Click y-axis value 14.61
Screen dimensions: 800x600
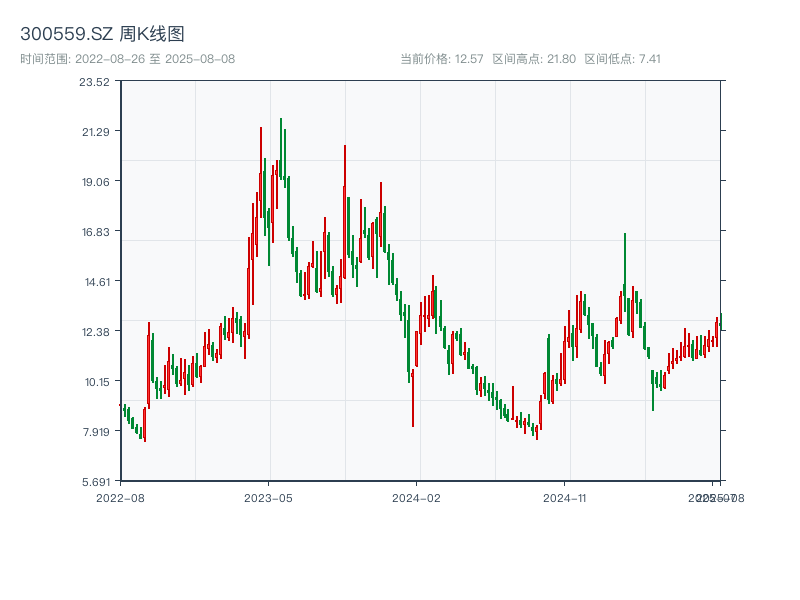point(97,282)
